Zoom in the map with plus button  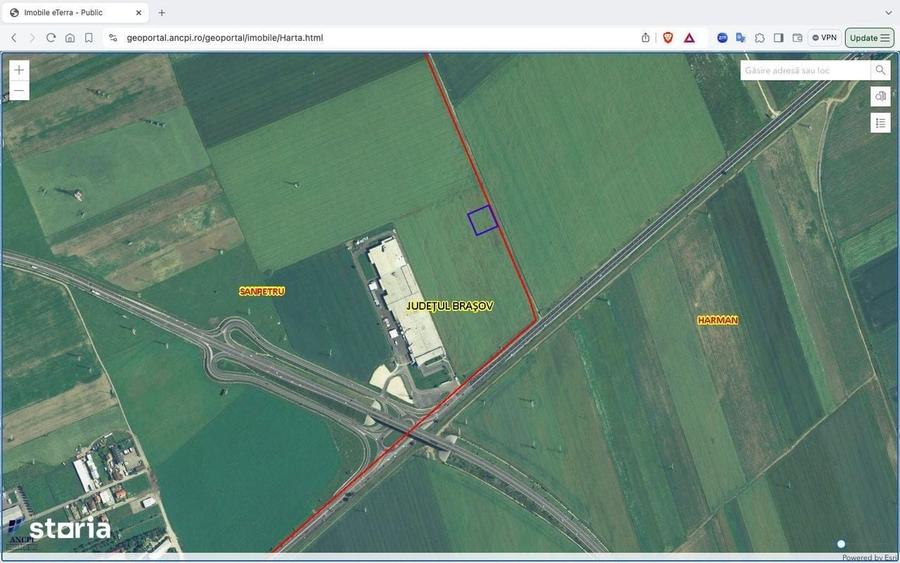click(19, 70)
